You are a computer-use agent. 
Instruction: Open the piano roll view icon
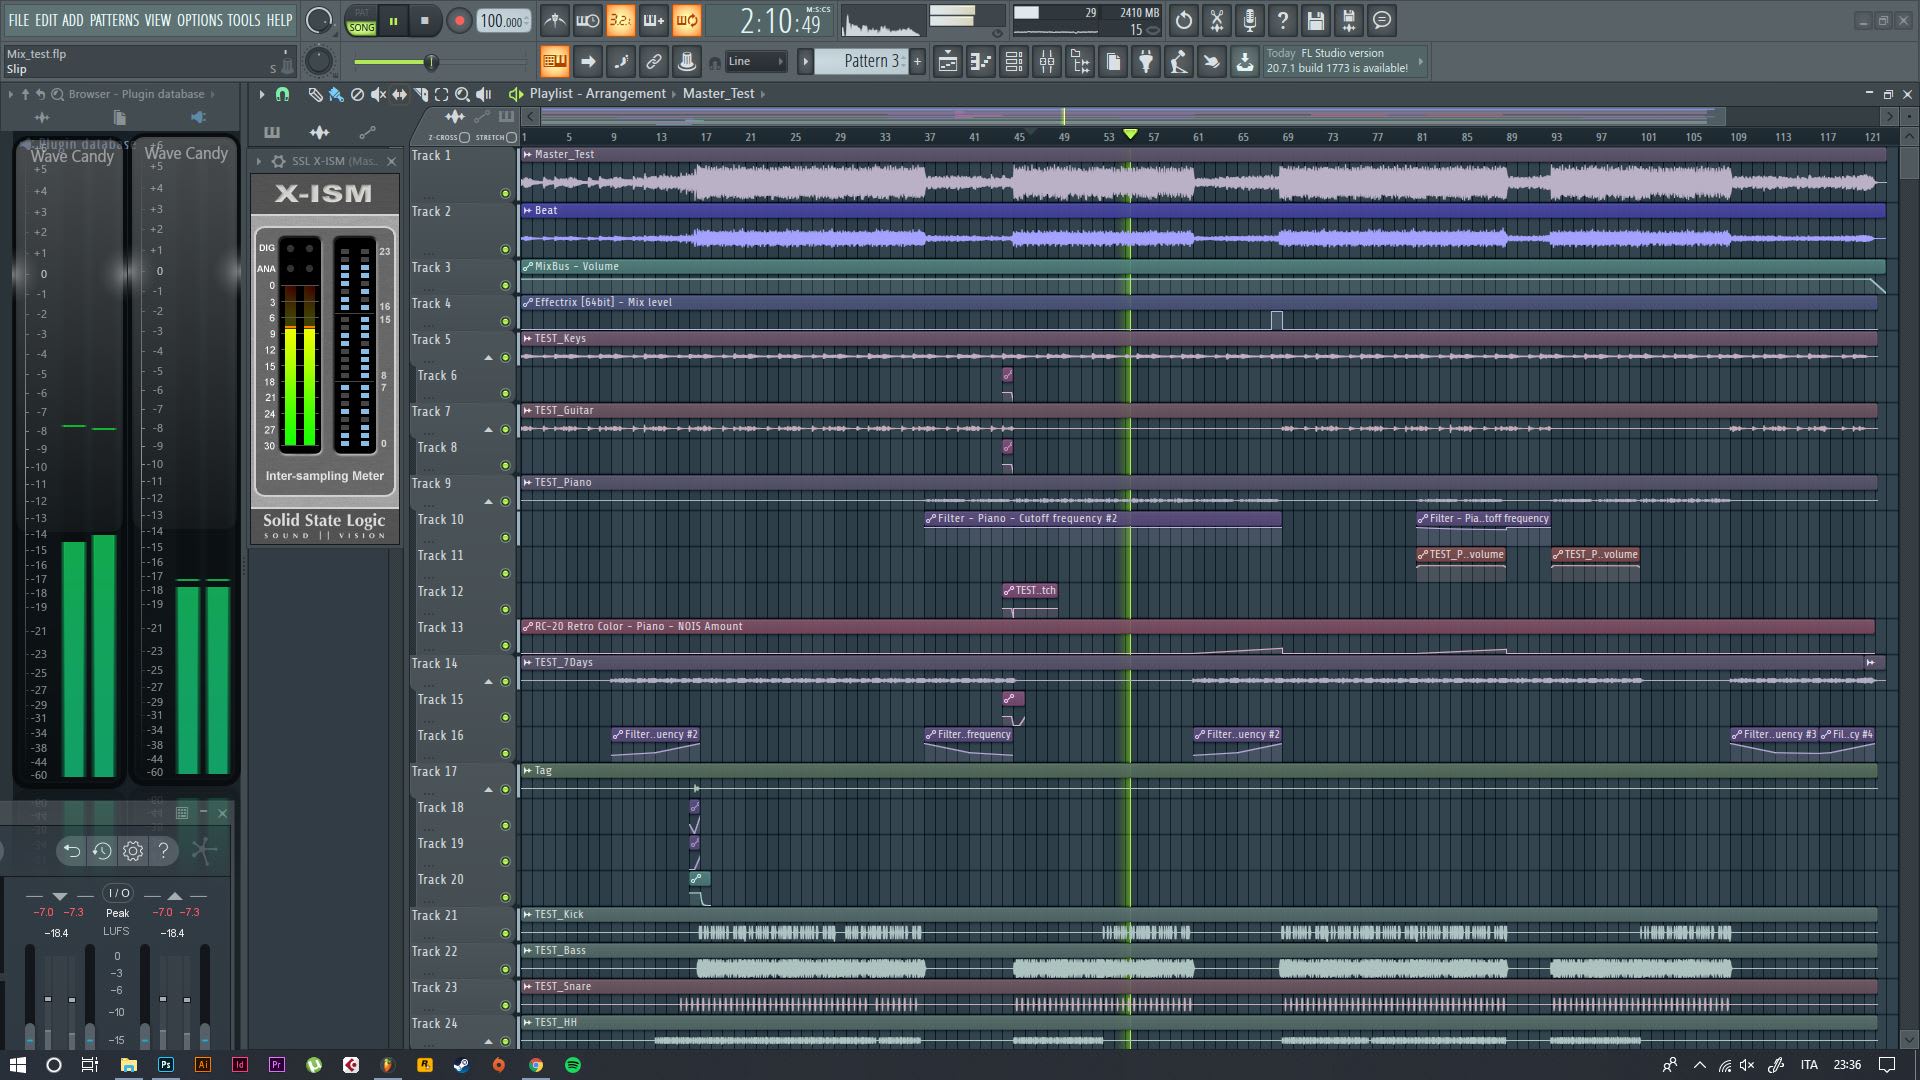tap(981, 62)
